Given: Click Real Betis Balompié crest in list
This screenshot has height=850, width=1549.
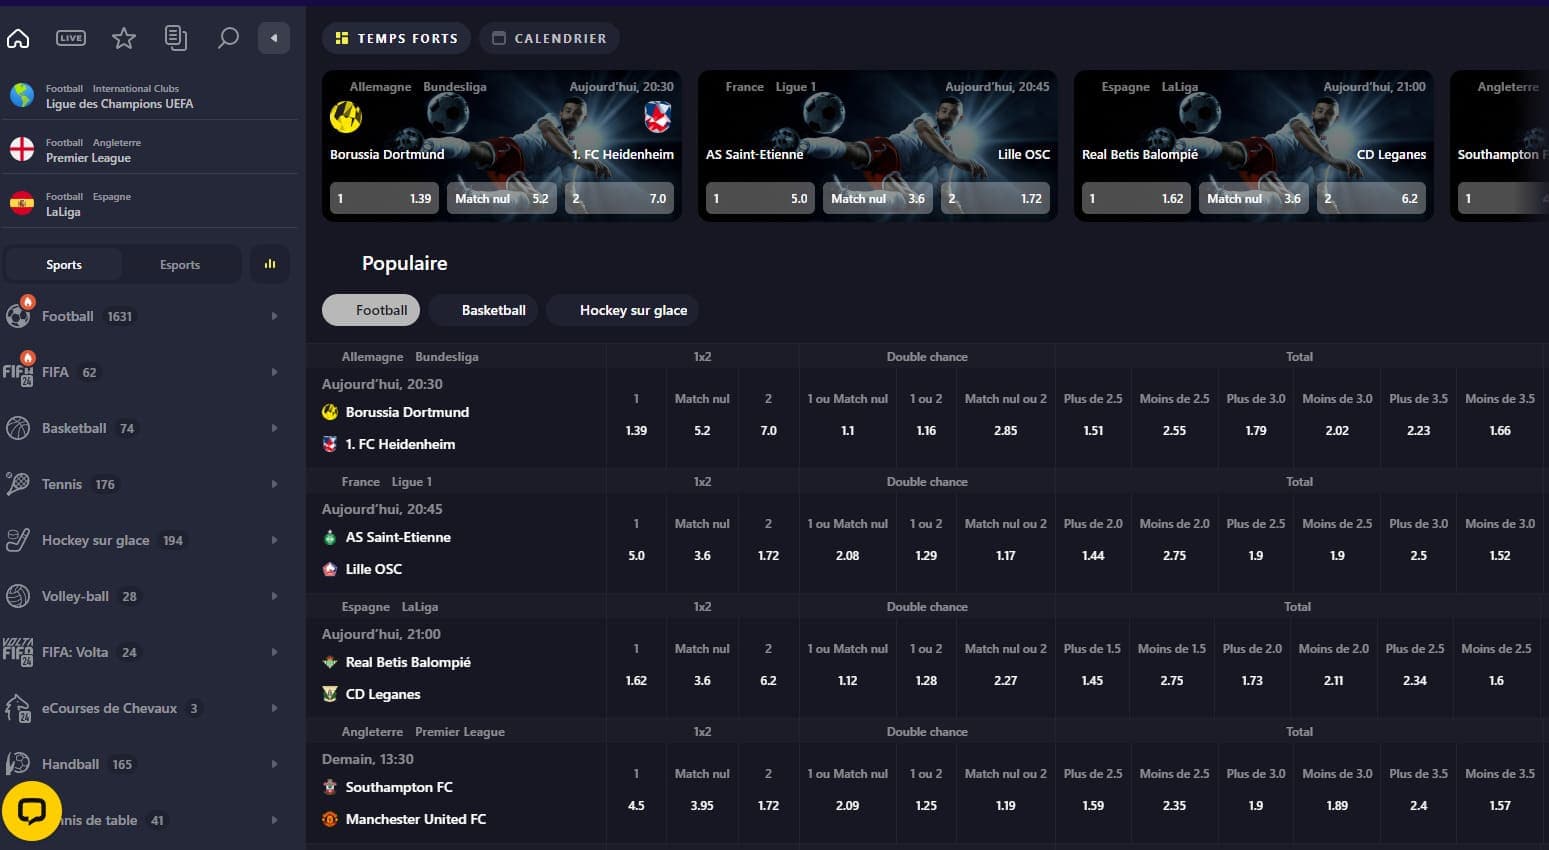Looking at the screenshot, I should pyautogui.click(x=330, y=662).
